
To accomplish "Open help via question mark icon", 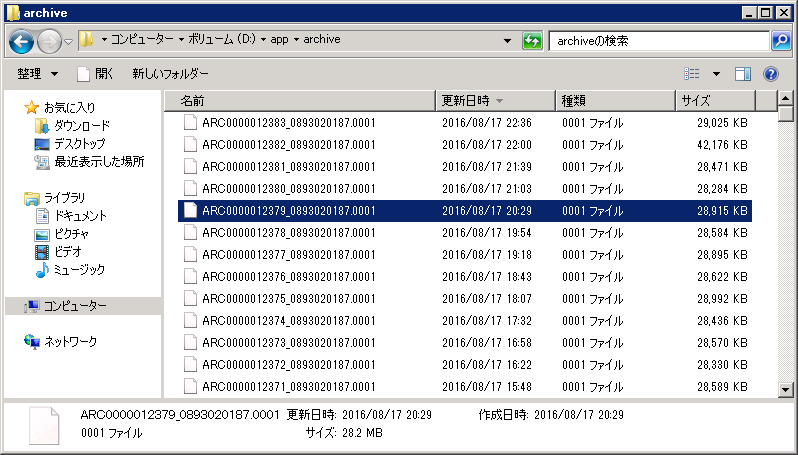I will pyautogui.click(x=771, y=74).
